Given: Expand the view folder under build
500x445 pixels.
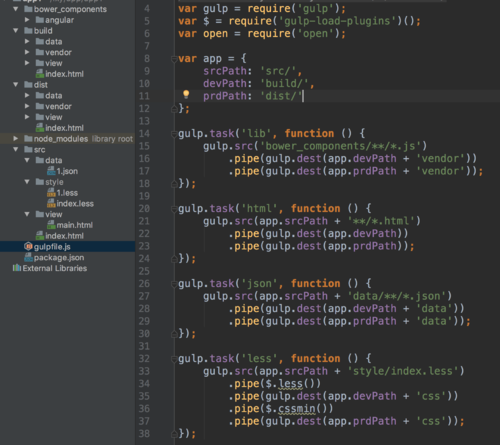Looking at the screenshot, I should pyautogui.click(x=27, y=63).
